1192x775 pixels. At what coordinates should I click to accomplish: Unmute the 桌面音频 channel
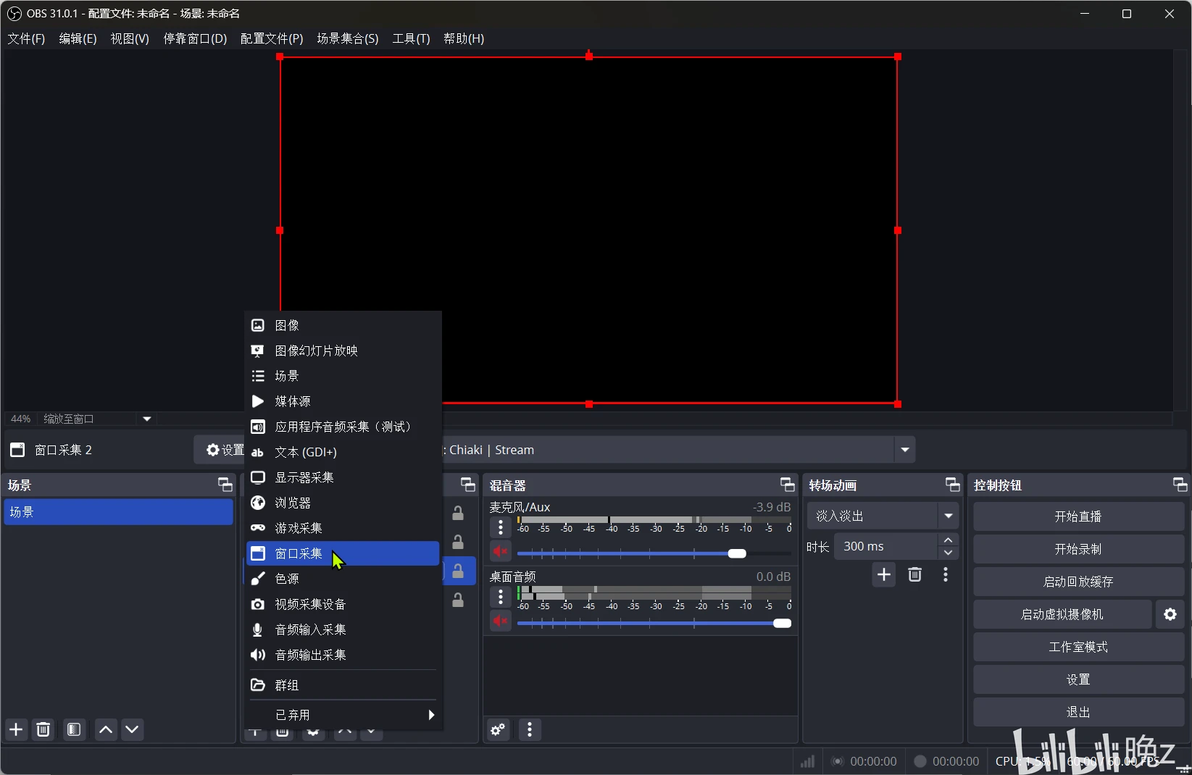point(500,621)
